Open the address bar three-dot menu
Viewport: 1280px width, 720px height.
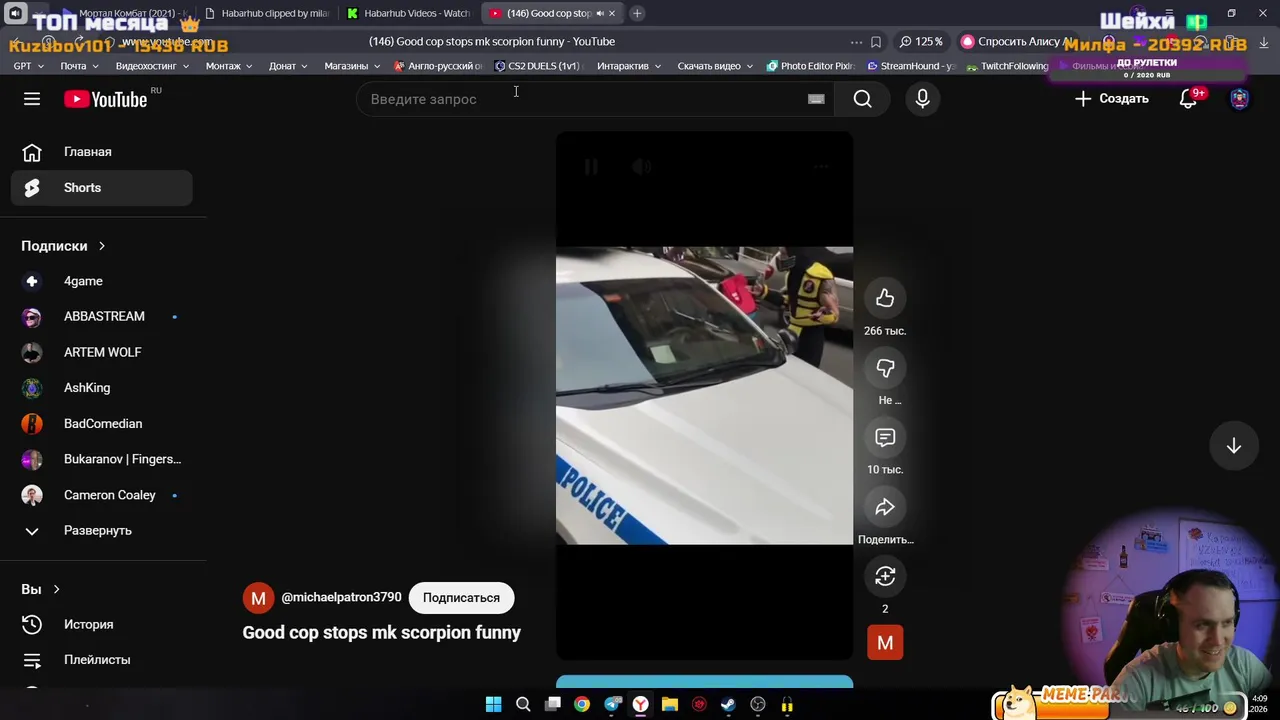[x=856, y=42]
